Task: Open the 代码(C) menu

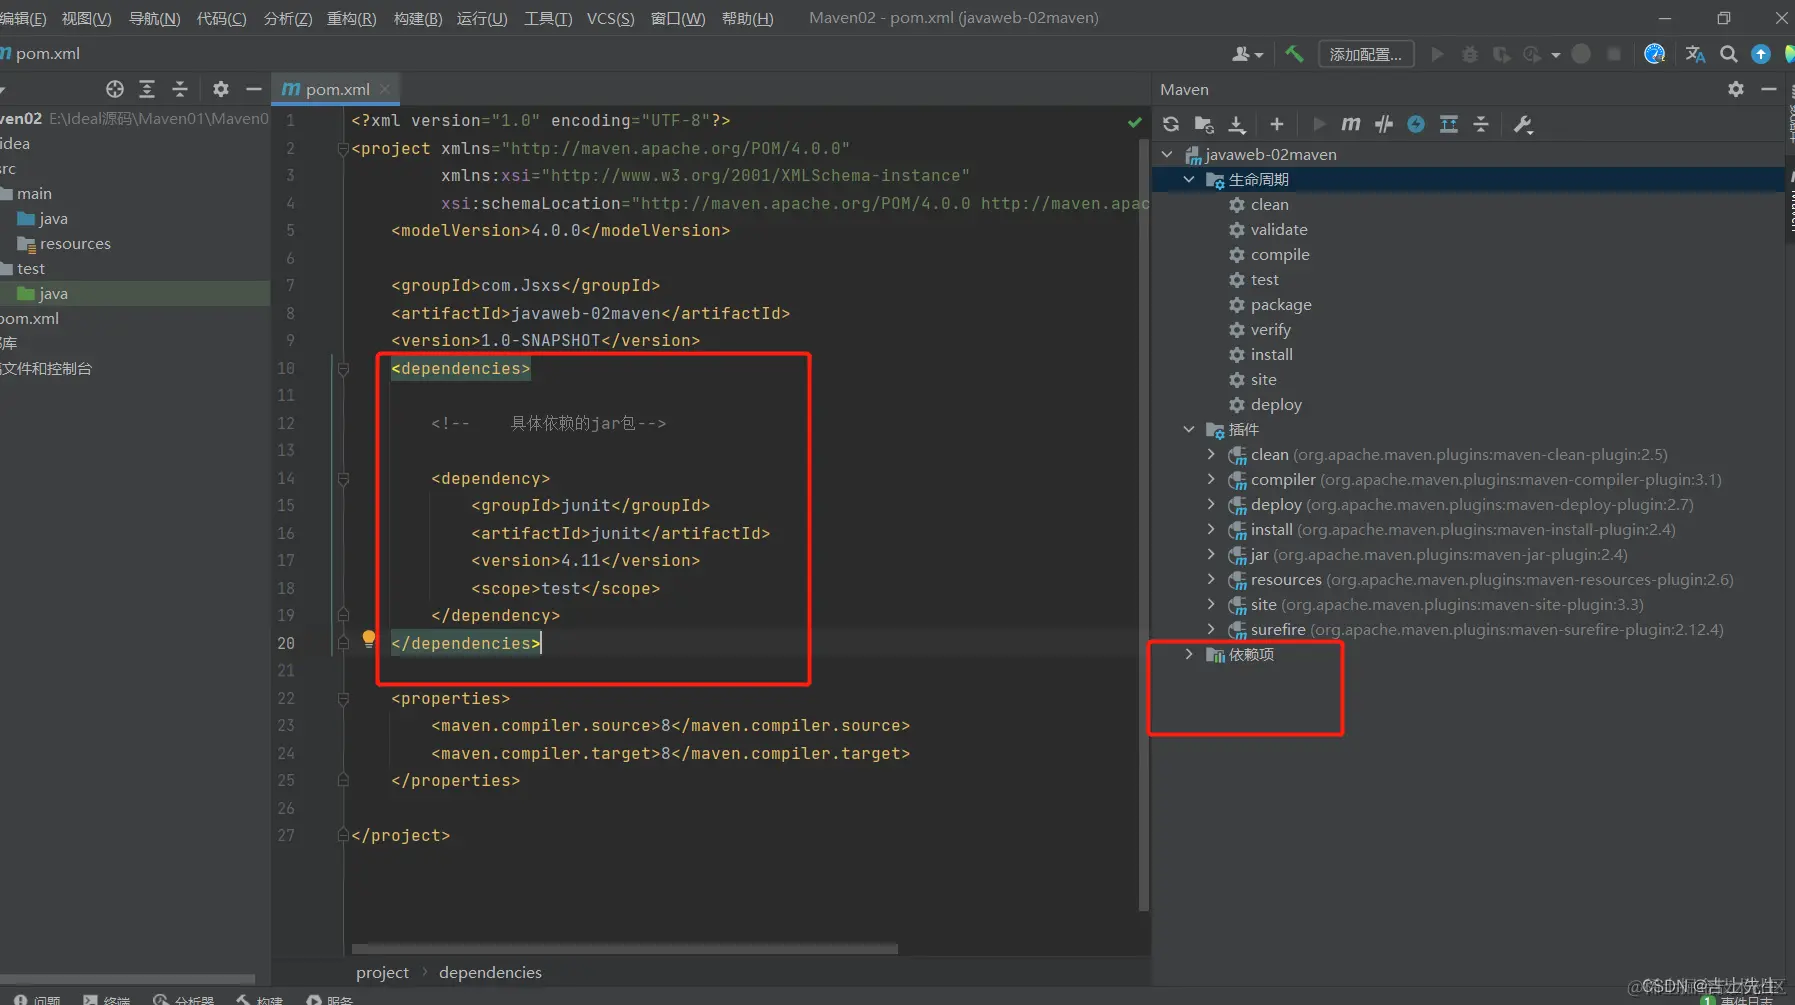Action: click(x=222, y=18)
